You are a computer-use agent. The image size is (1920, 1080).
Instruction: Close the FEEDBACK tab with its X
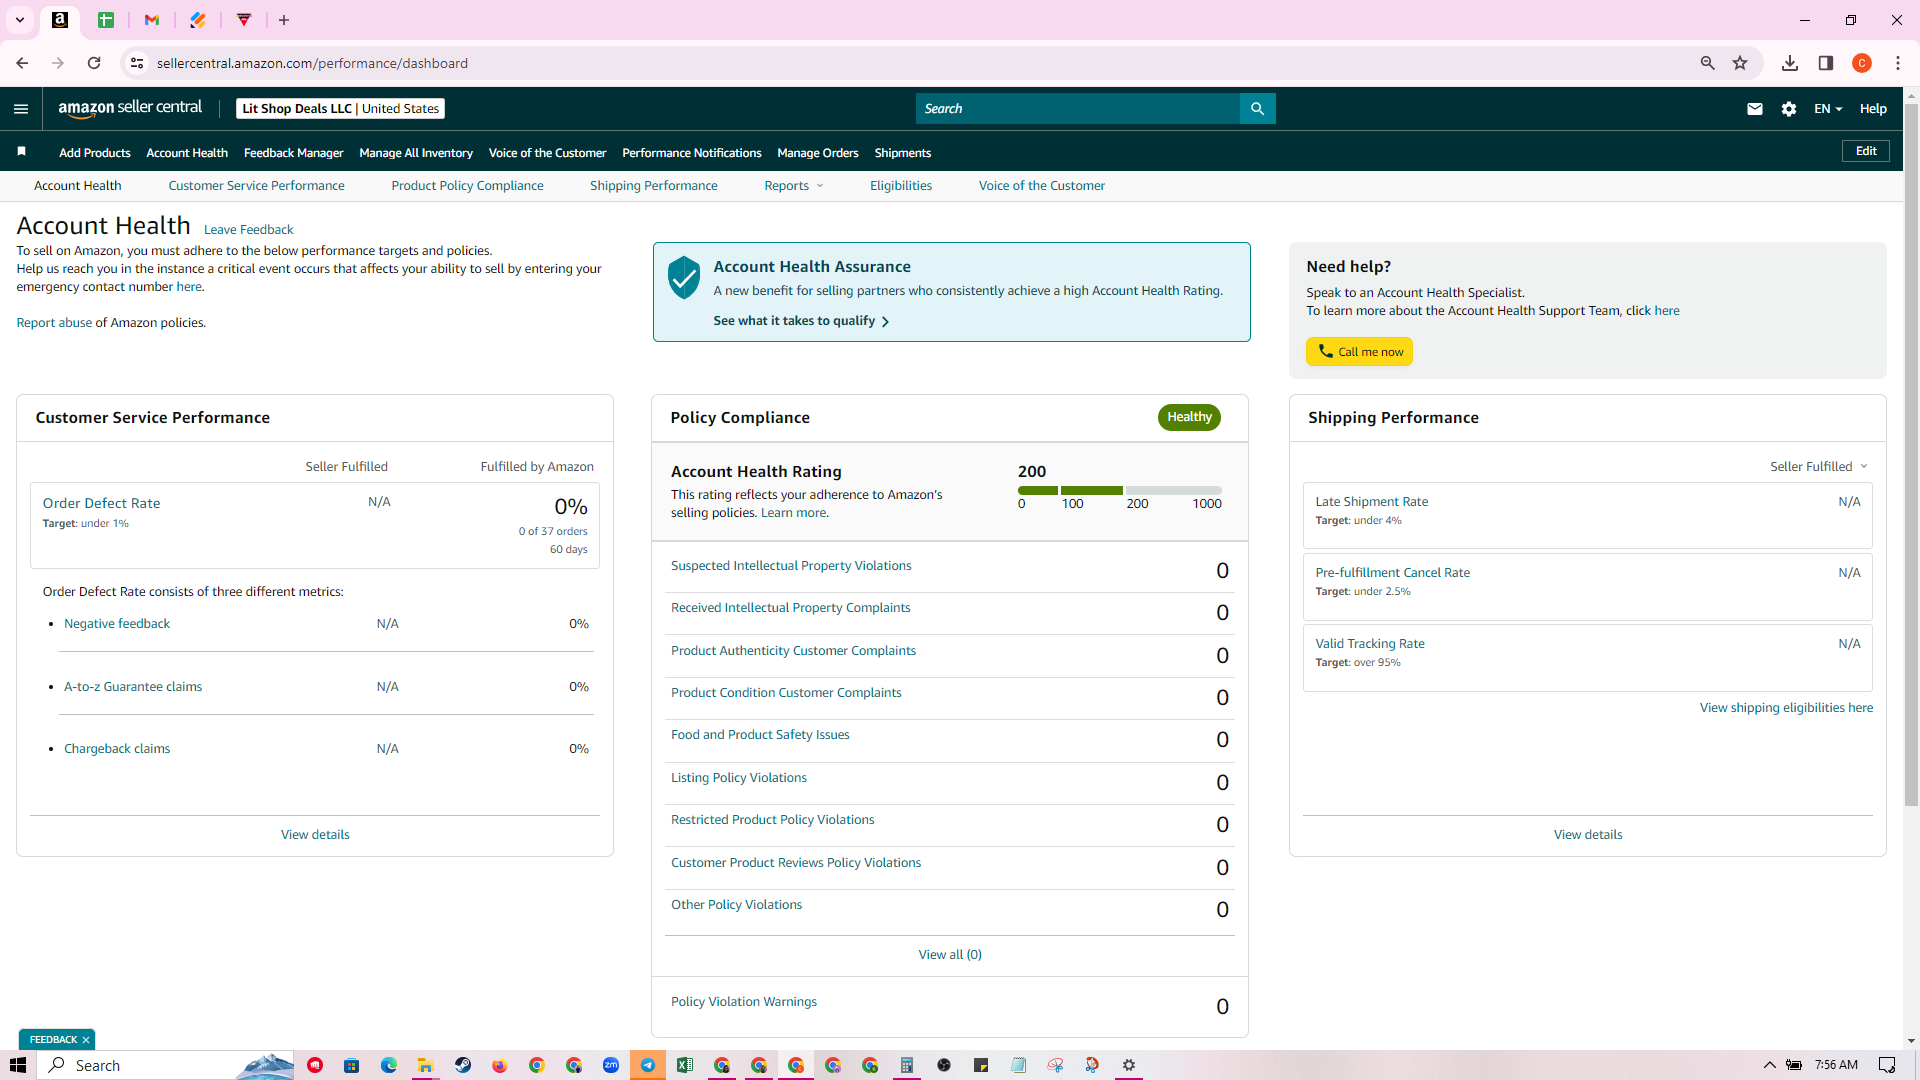click(x=86, y=1040)
